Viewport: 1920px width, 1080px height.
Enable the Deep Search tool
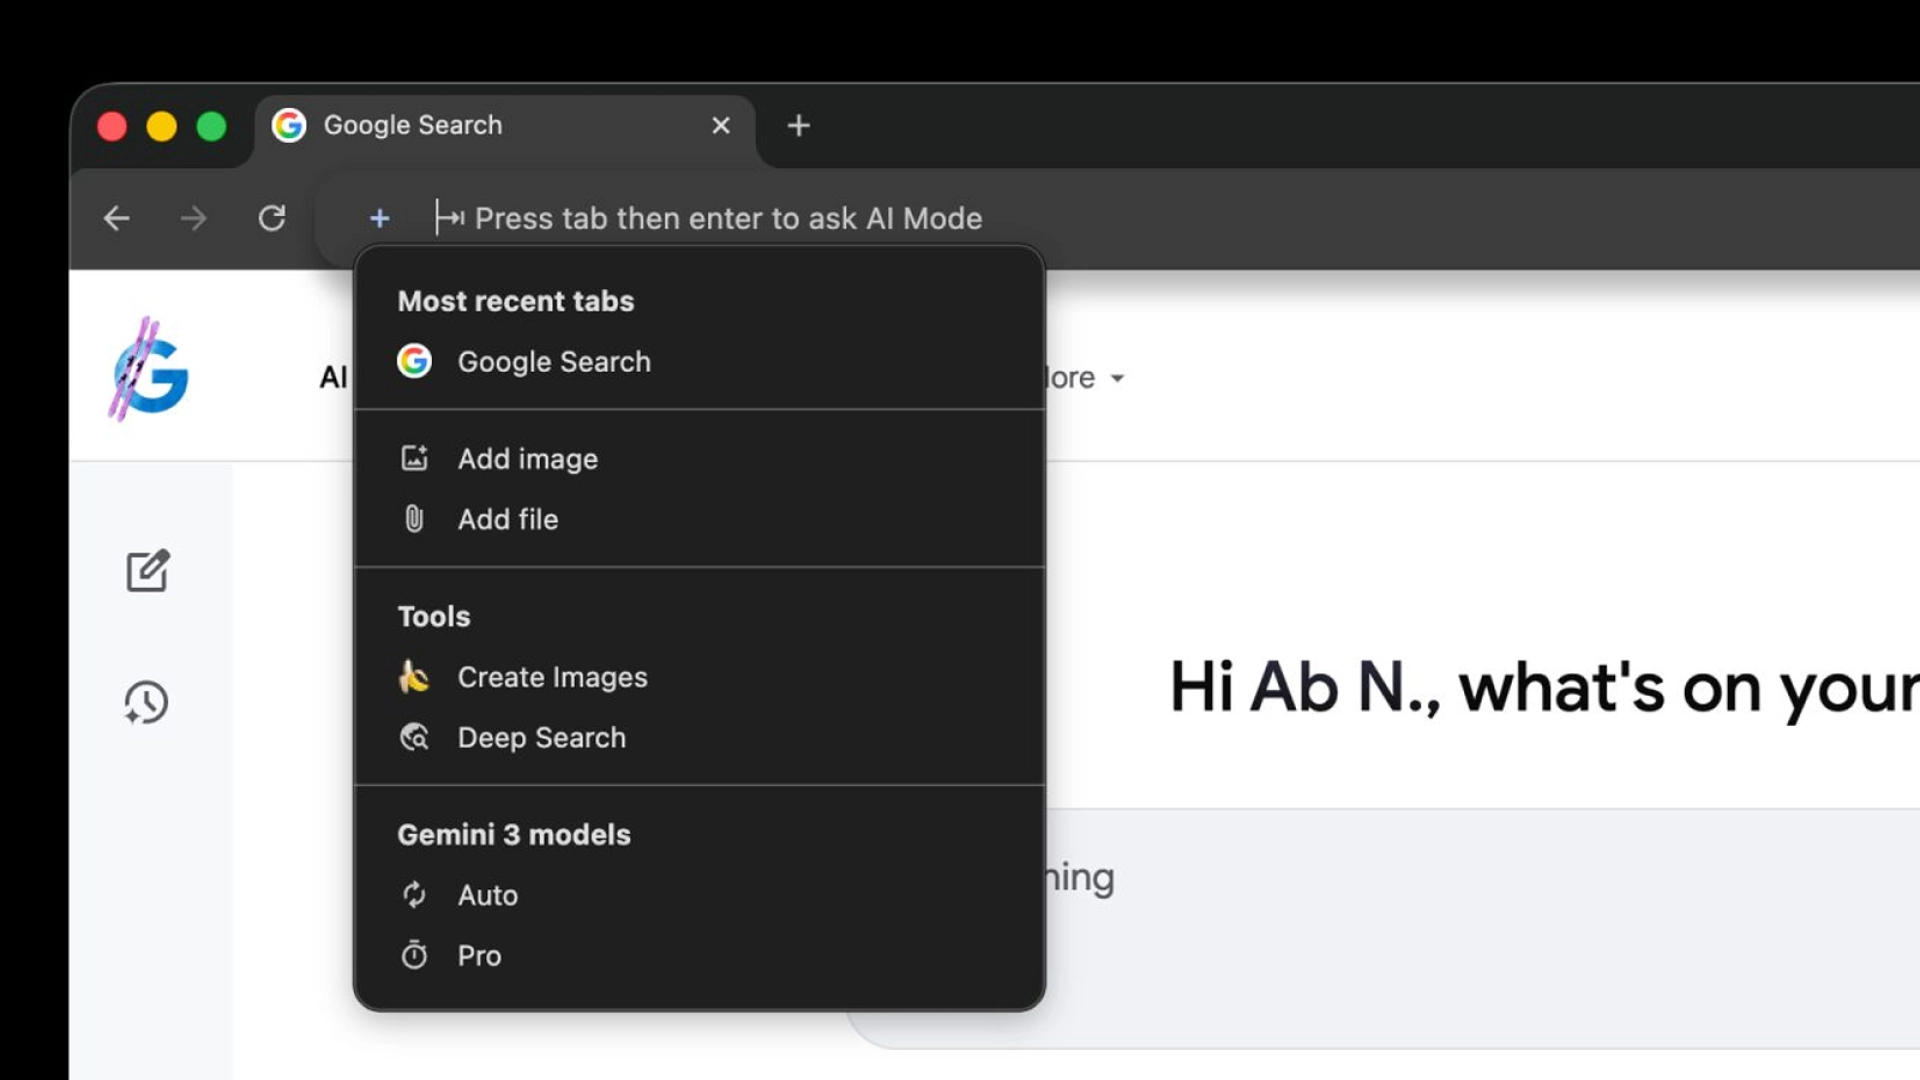(x=541, y=738)
